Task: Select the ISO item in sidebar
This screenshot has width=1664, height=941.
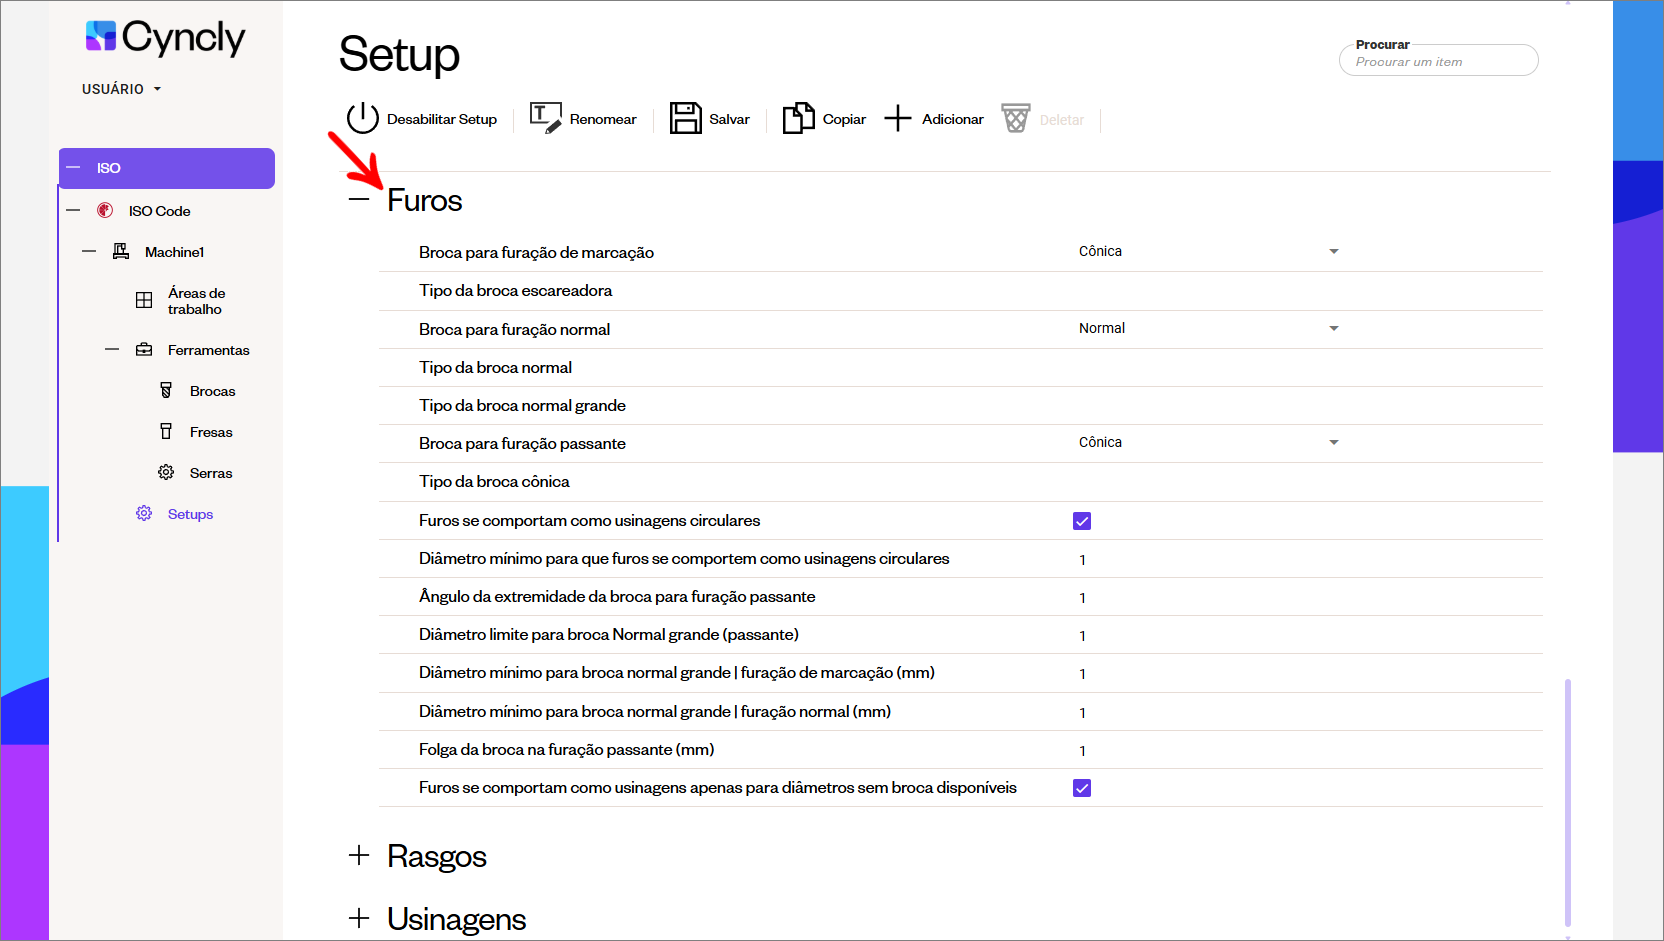Action: pyautogui.click(x=167, y=168)
